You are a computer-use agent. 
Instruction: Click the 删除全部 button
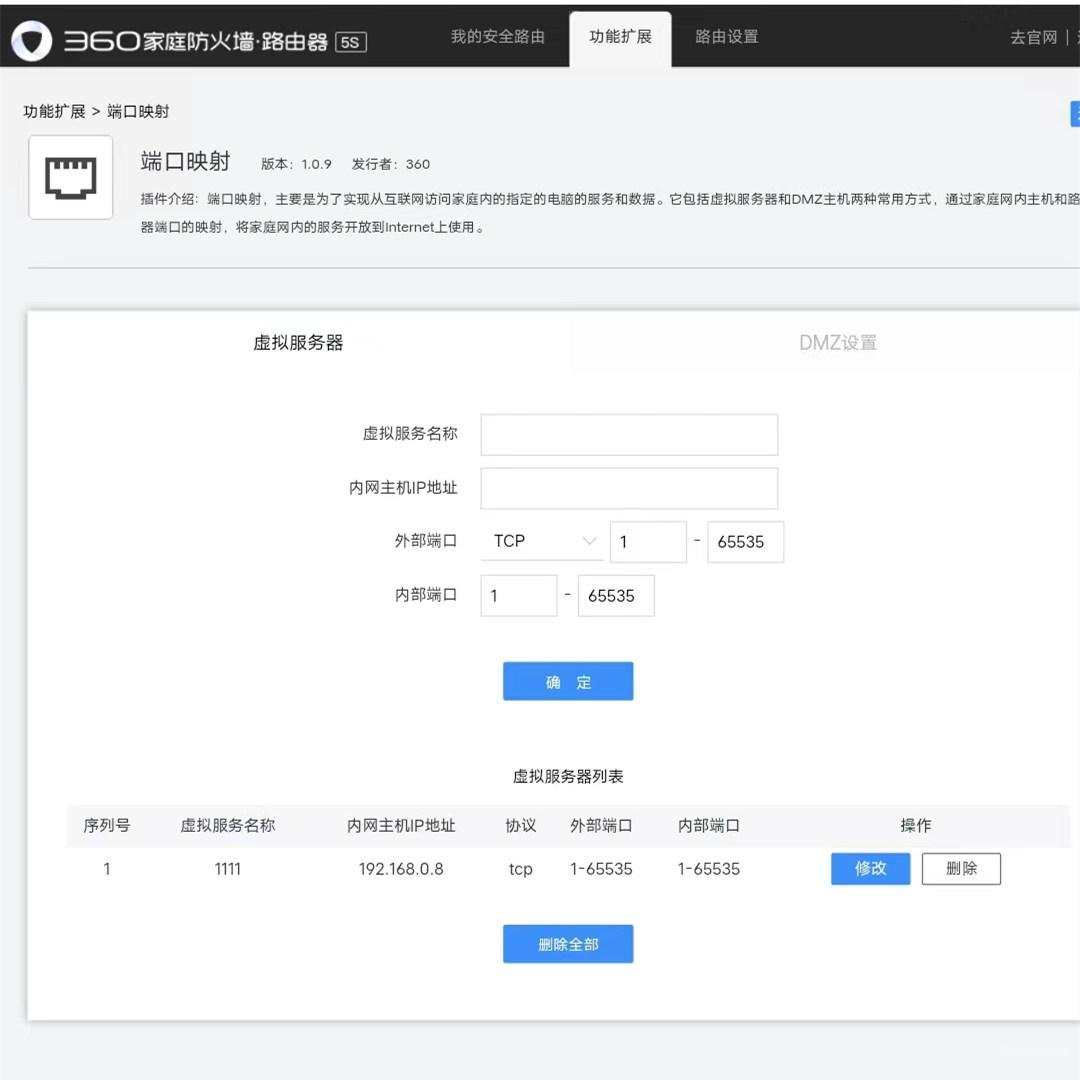pyautogui.click(x=568, y=944)
